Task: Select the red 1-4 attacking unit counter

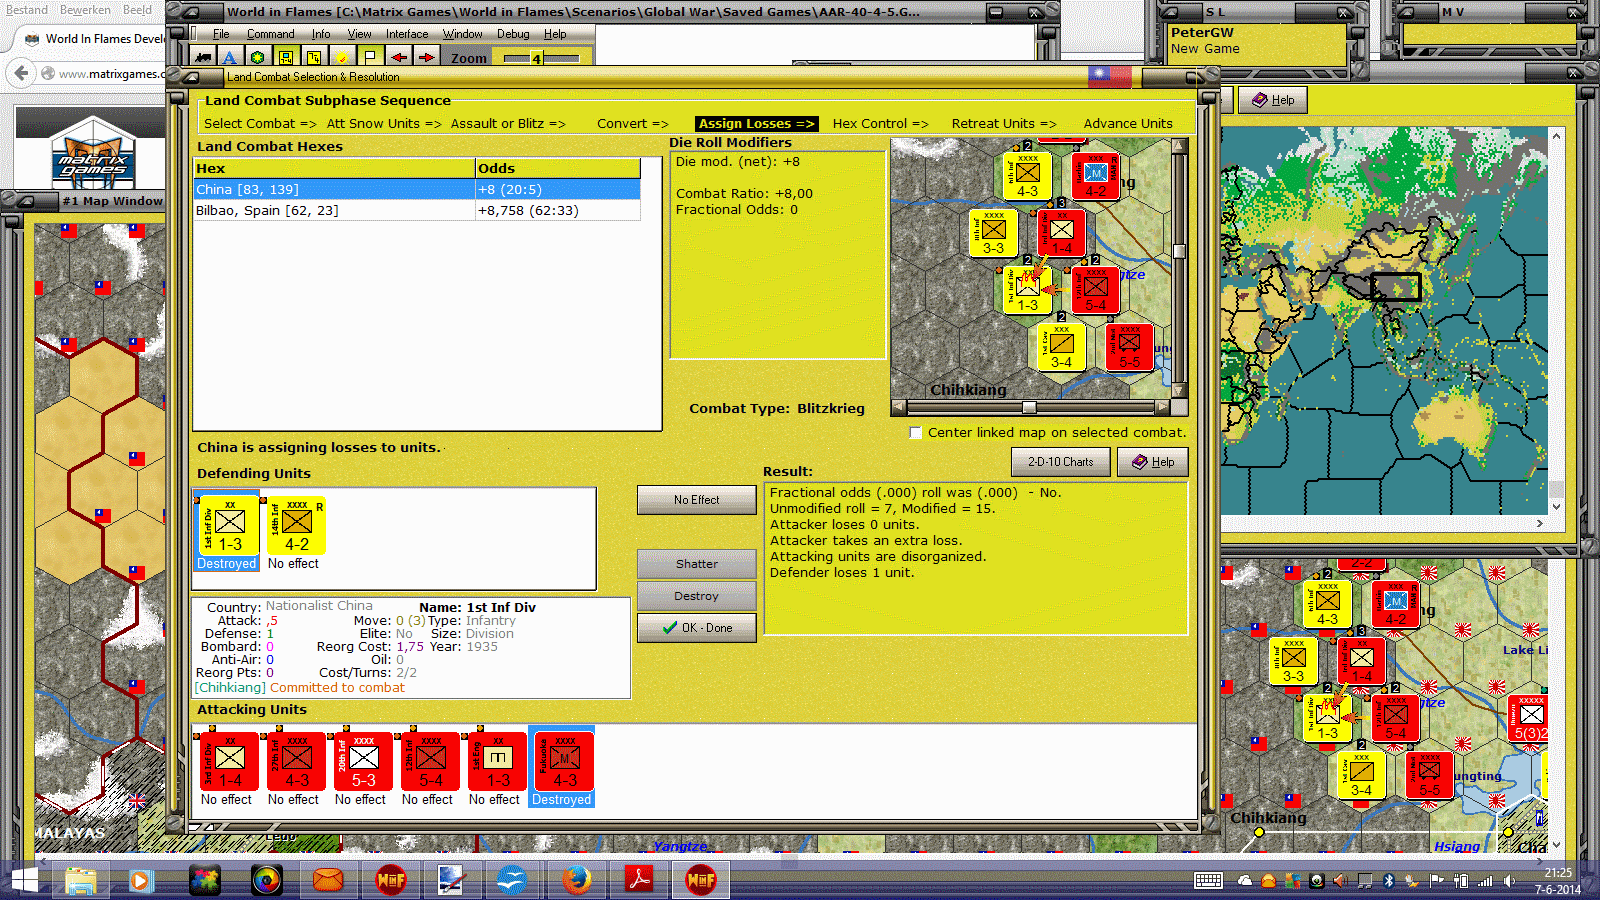Action: (x=229, y=761)
